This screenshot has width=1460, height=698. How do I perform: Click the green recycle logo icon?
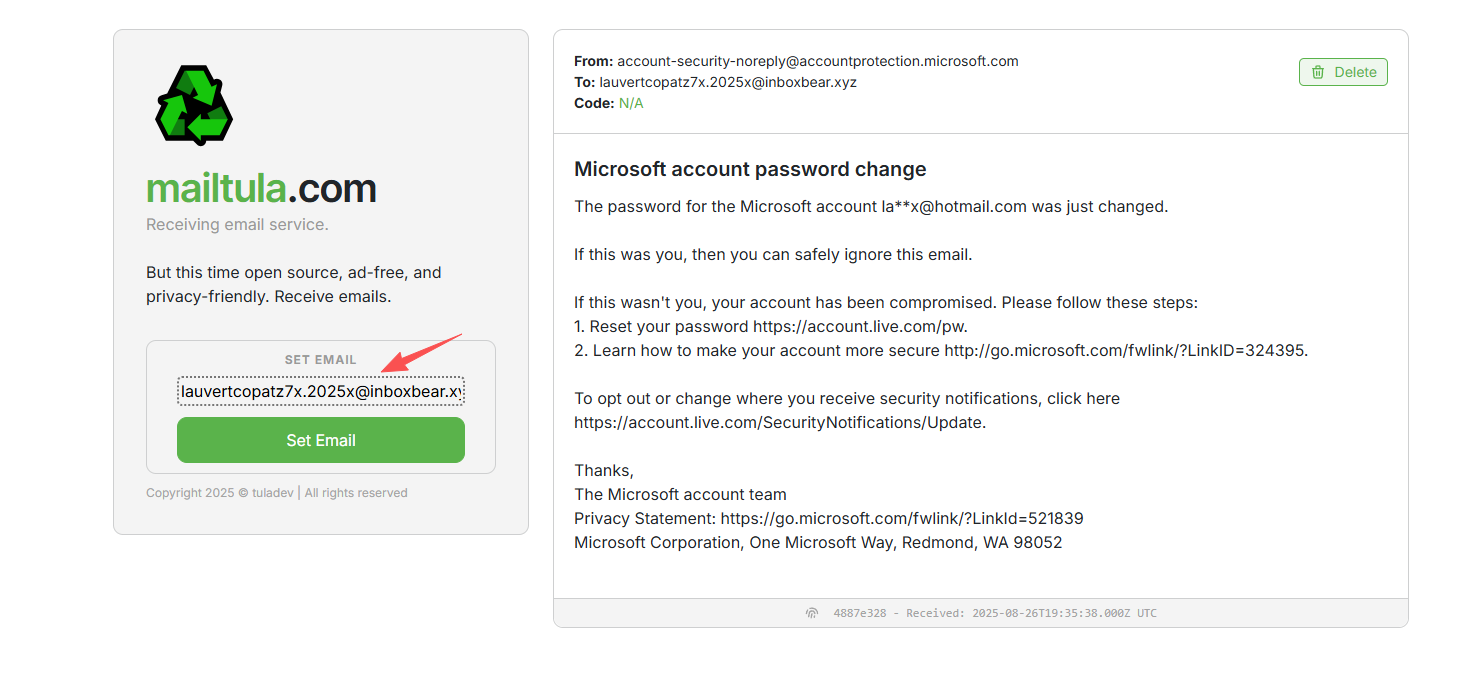(194, 106)
